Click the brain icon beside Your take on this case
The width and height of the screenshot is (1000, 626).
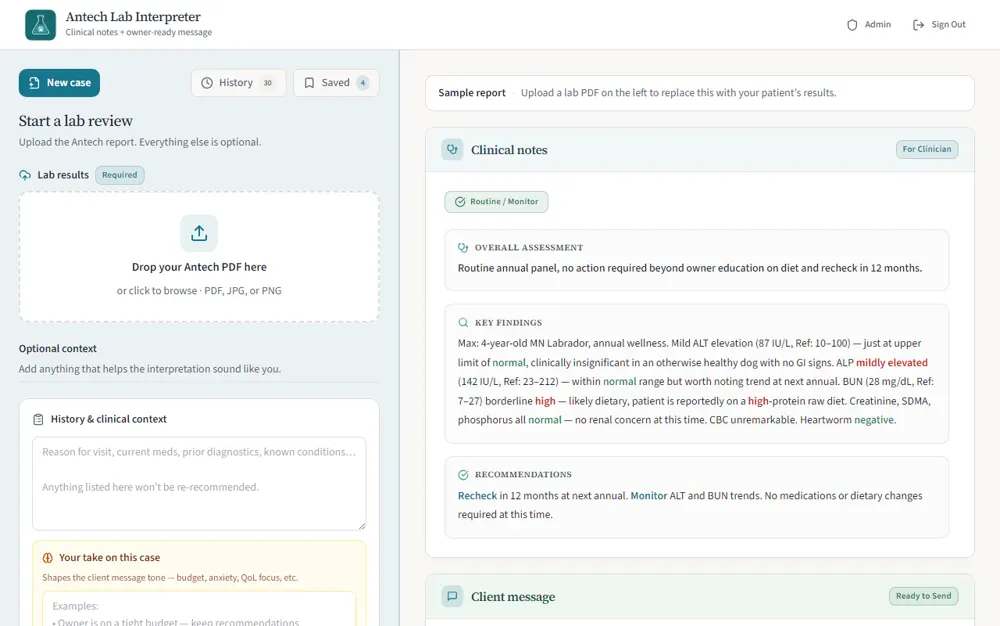[x=48, y=558]
